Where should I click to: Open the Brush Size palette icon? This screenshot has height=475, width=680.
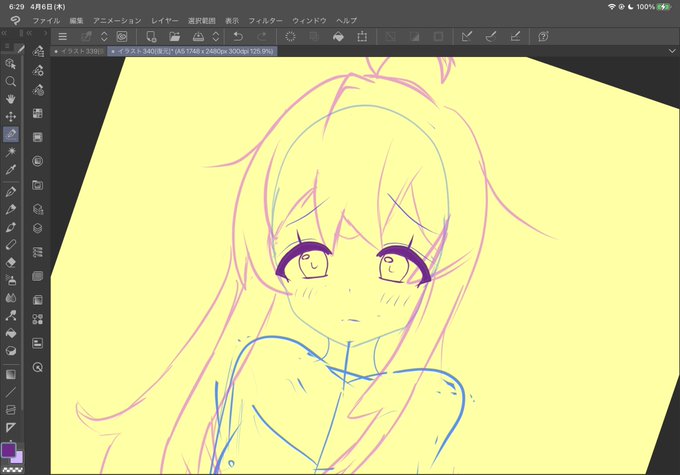pos(38,90)
